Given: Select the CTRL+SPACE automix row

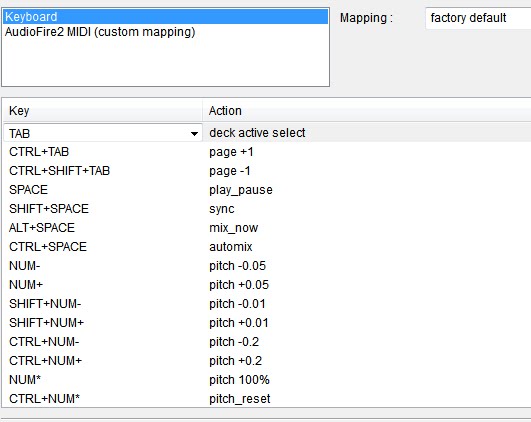Looking at the screenshot, I should pyautogui.click(x=267, y=247).
